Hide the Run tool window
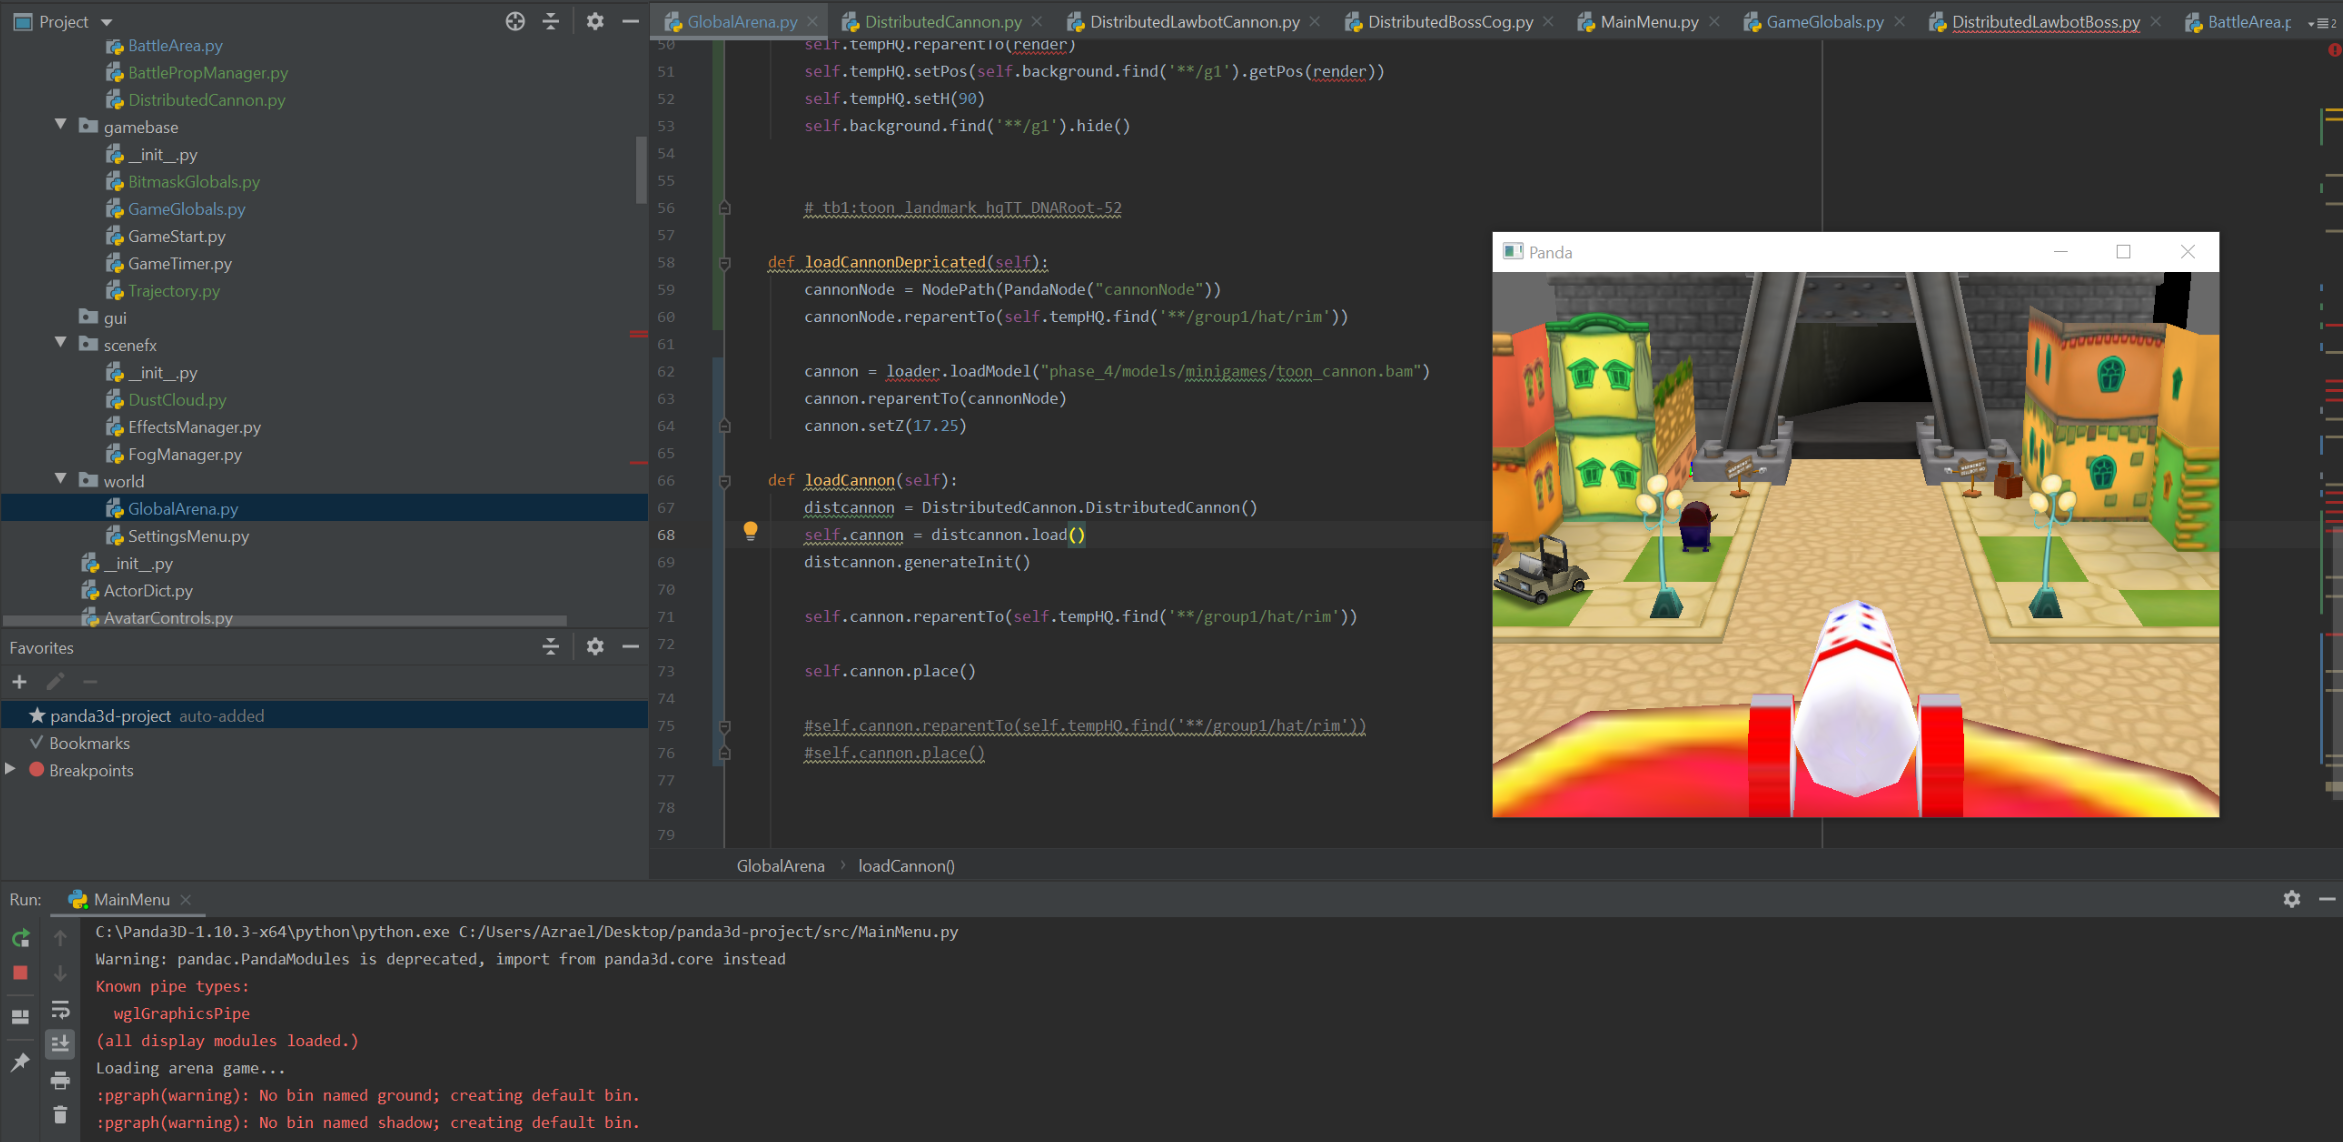 (2327, 899)
